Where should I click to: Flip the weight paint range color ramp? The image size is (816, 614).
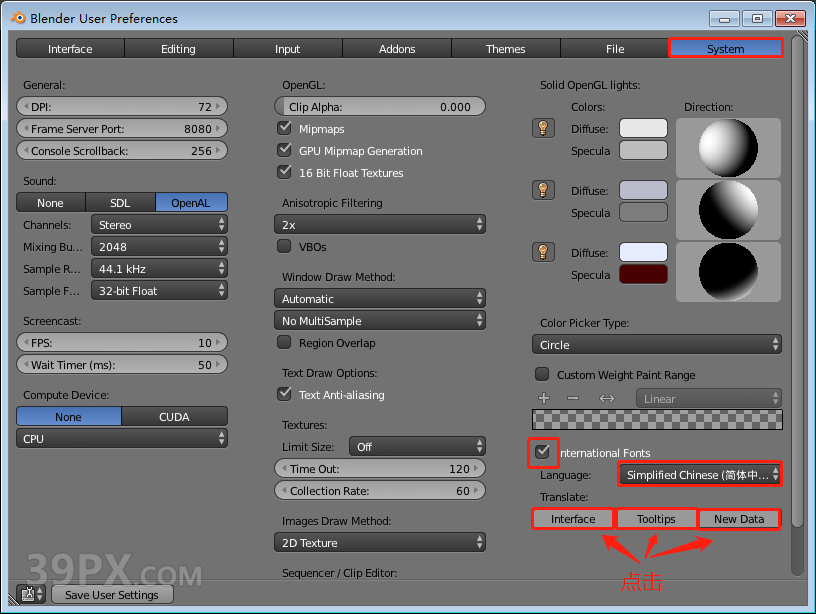(x=608, y=397)
